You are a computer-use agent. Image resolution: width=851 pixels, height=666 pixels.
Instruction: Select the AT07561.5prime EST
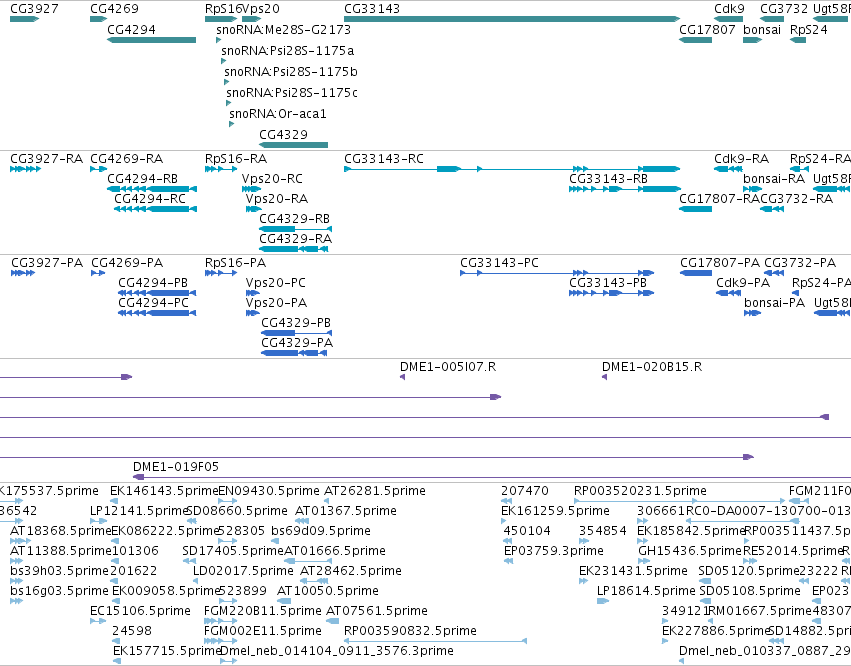tap(333, 621)
